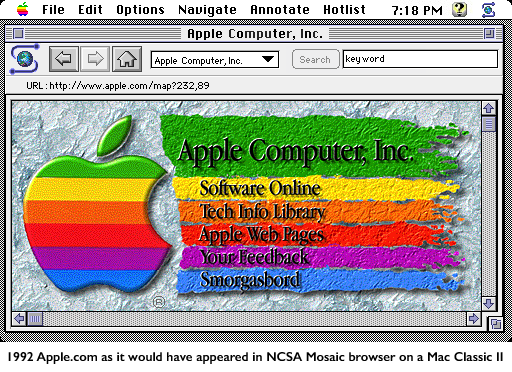
Task: Click the Balloon Help question mark icon
Action: pyautogui.click(x=459, y=10)
